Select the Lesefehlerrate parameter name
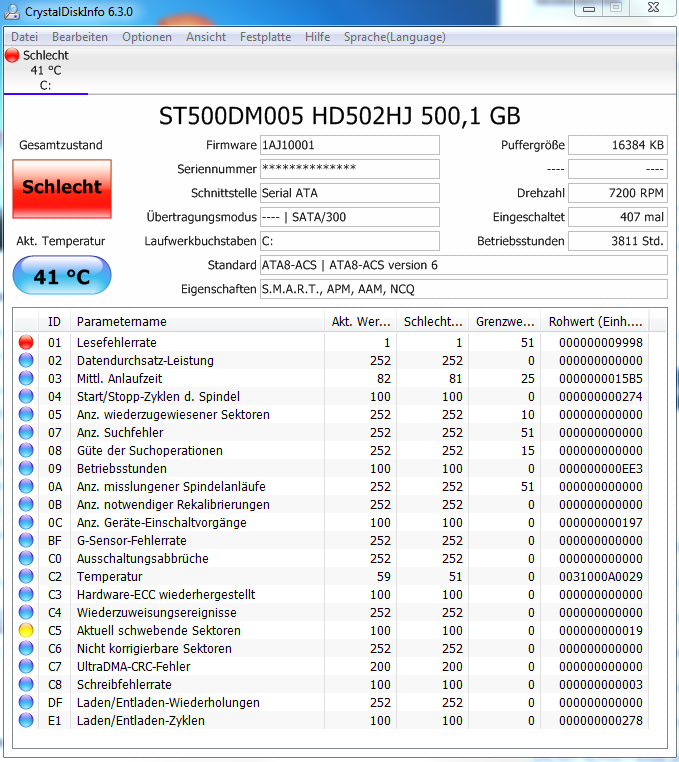Viewport: 679px width, 762px height. 117,343
